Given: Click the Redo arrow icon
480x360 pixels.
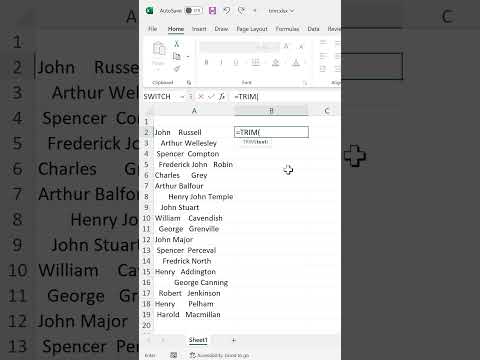Looking at the screenshot, I should click(x=241, y=11).
